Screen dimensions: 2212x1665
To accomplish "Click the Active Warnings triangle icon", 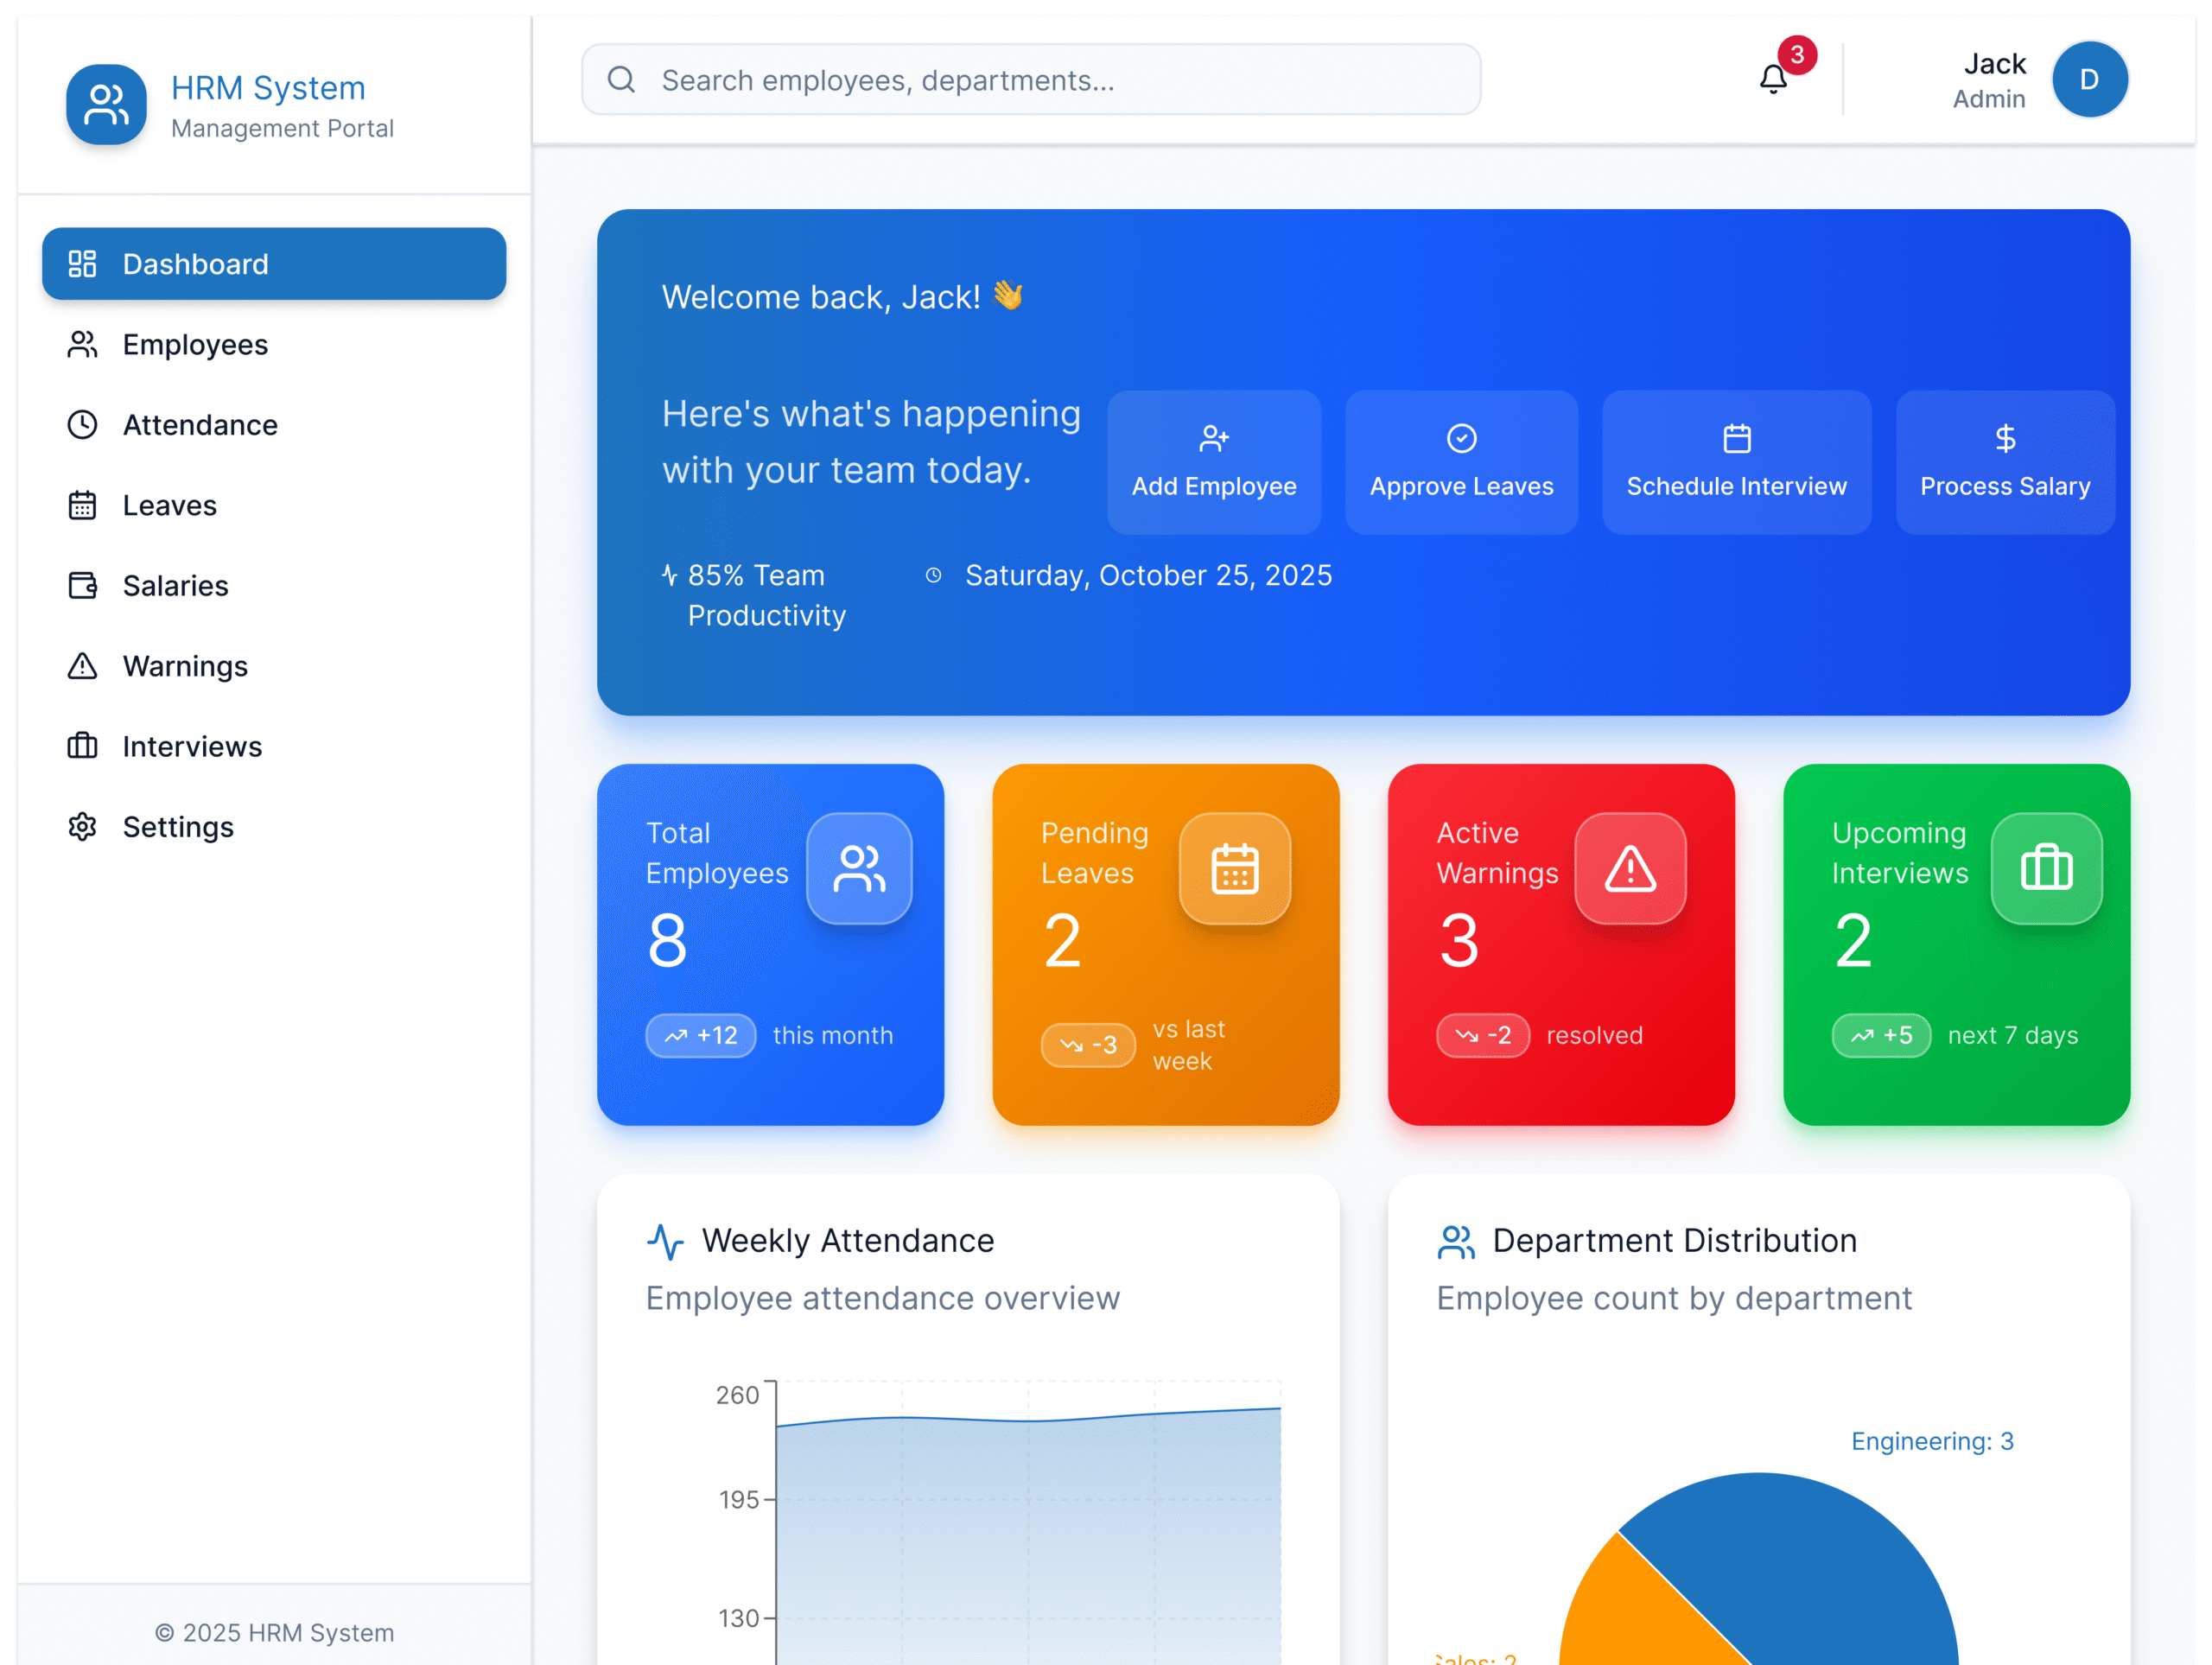I will [x=1629, y=868].
